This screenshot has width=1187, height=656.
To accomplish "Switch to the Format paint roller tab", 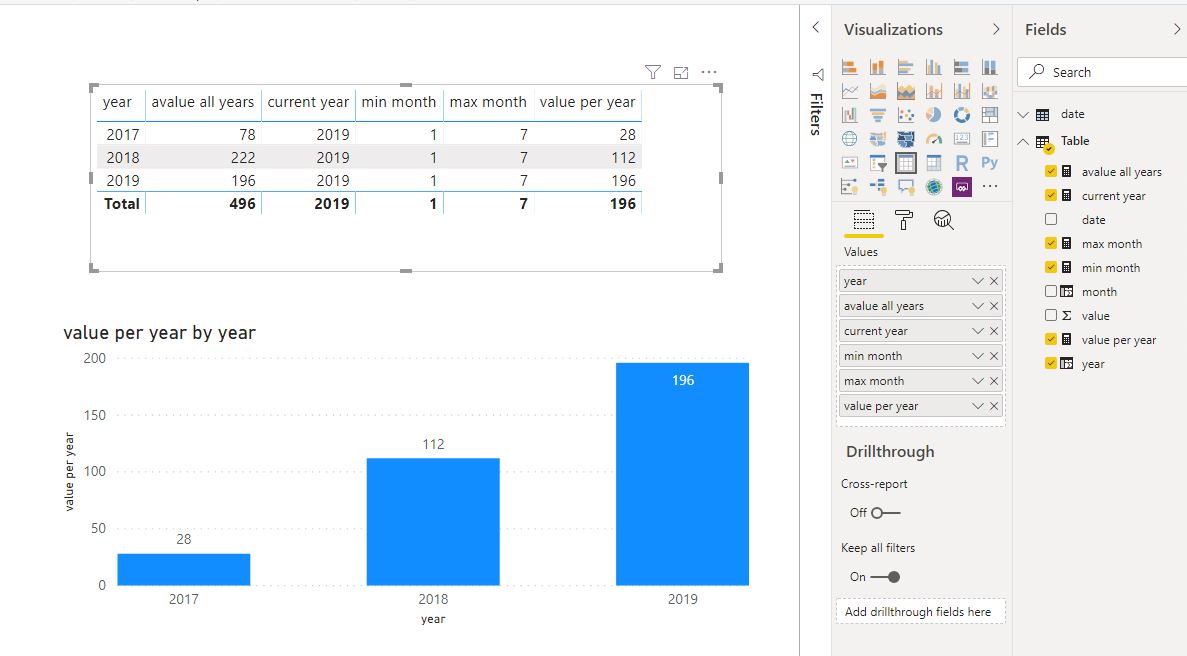I will (x=903, y=220).
